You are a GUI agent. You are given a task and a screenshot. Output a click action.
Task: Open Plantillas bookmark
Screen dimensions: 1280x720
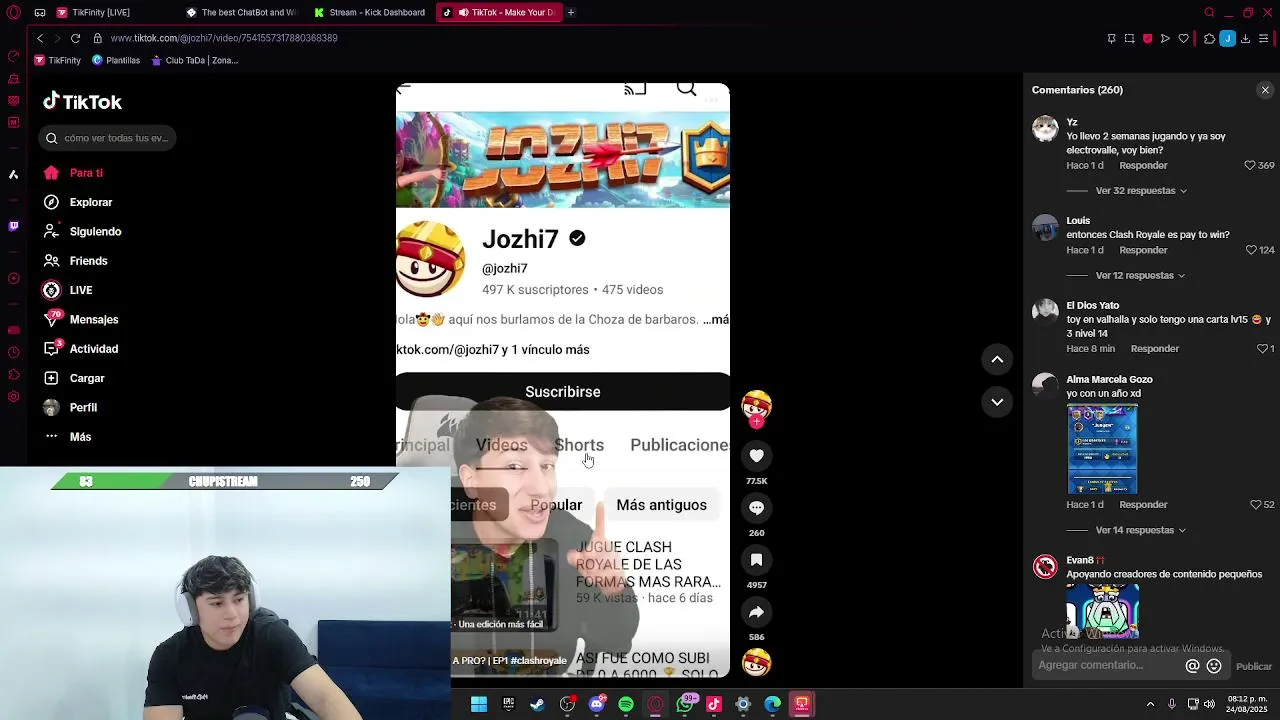[116, 60]
